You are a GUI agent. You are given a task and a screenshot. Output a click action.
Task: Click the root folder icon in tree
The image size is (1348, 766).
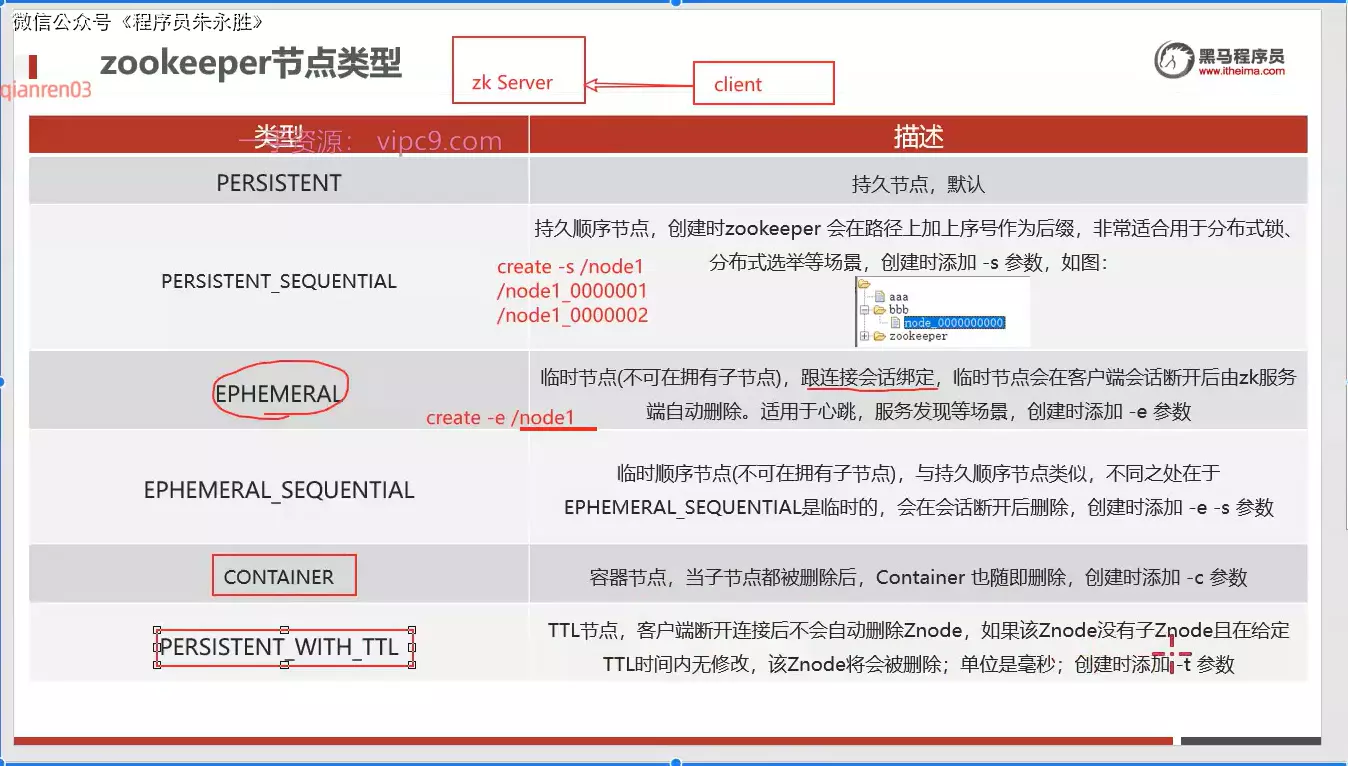pos(865,285)
